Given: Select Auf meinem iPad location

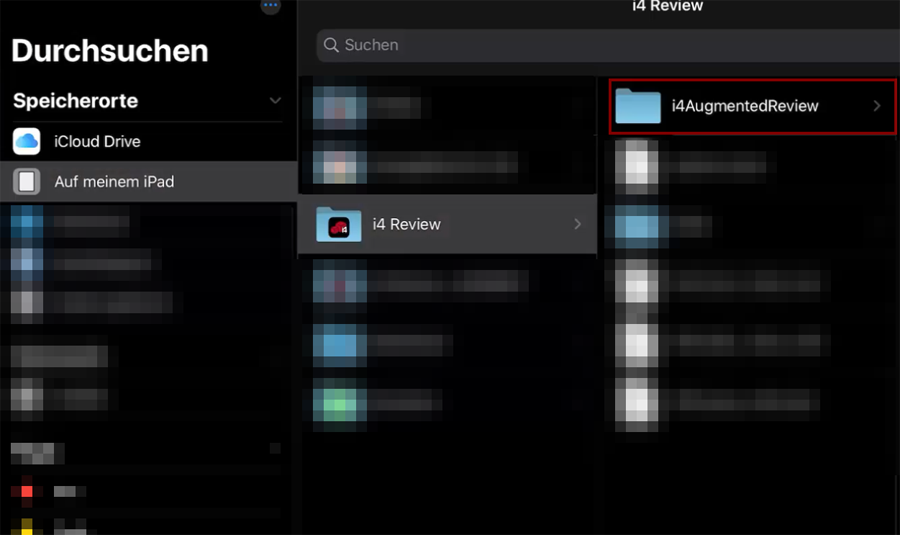Looking at the screenshot, I should click(x=148, y=181).
